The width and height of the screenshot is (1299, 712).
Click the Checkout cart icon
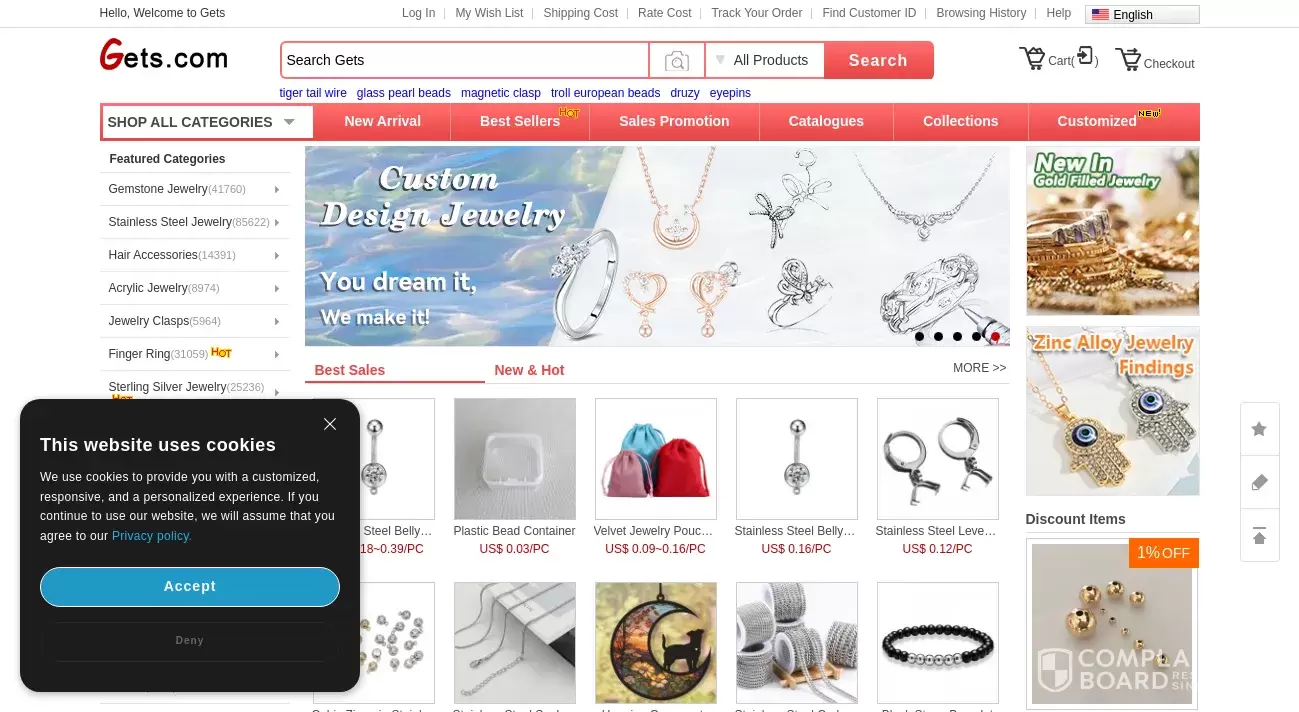click(1128, 59)
